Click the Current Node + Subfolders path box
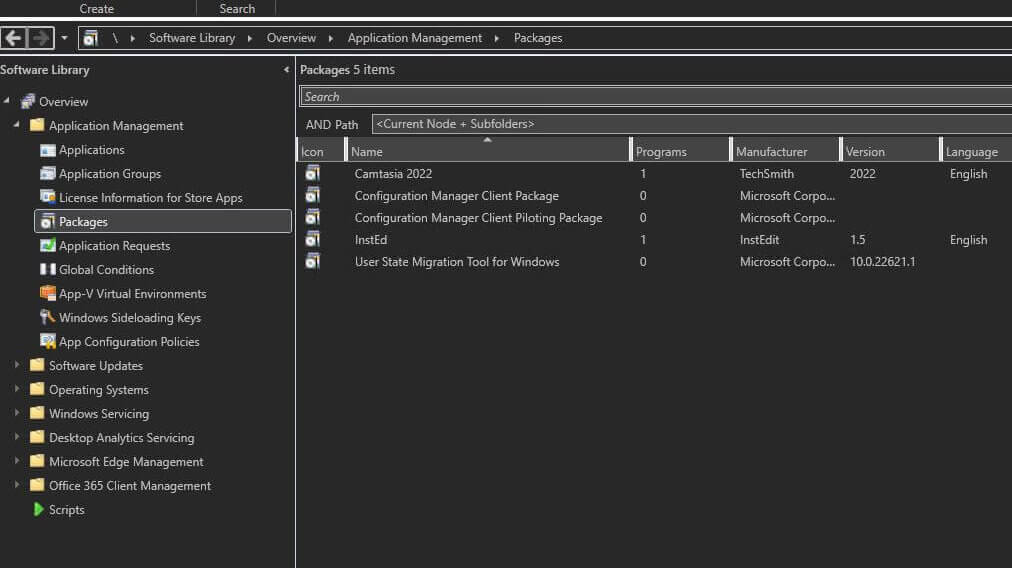 click(692, 124)
